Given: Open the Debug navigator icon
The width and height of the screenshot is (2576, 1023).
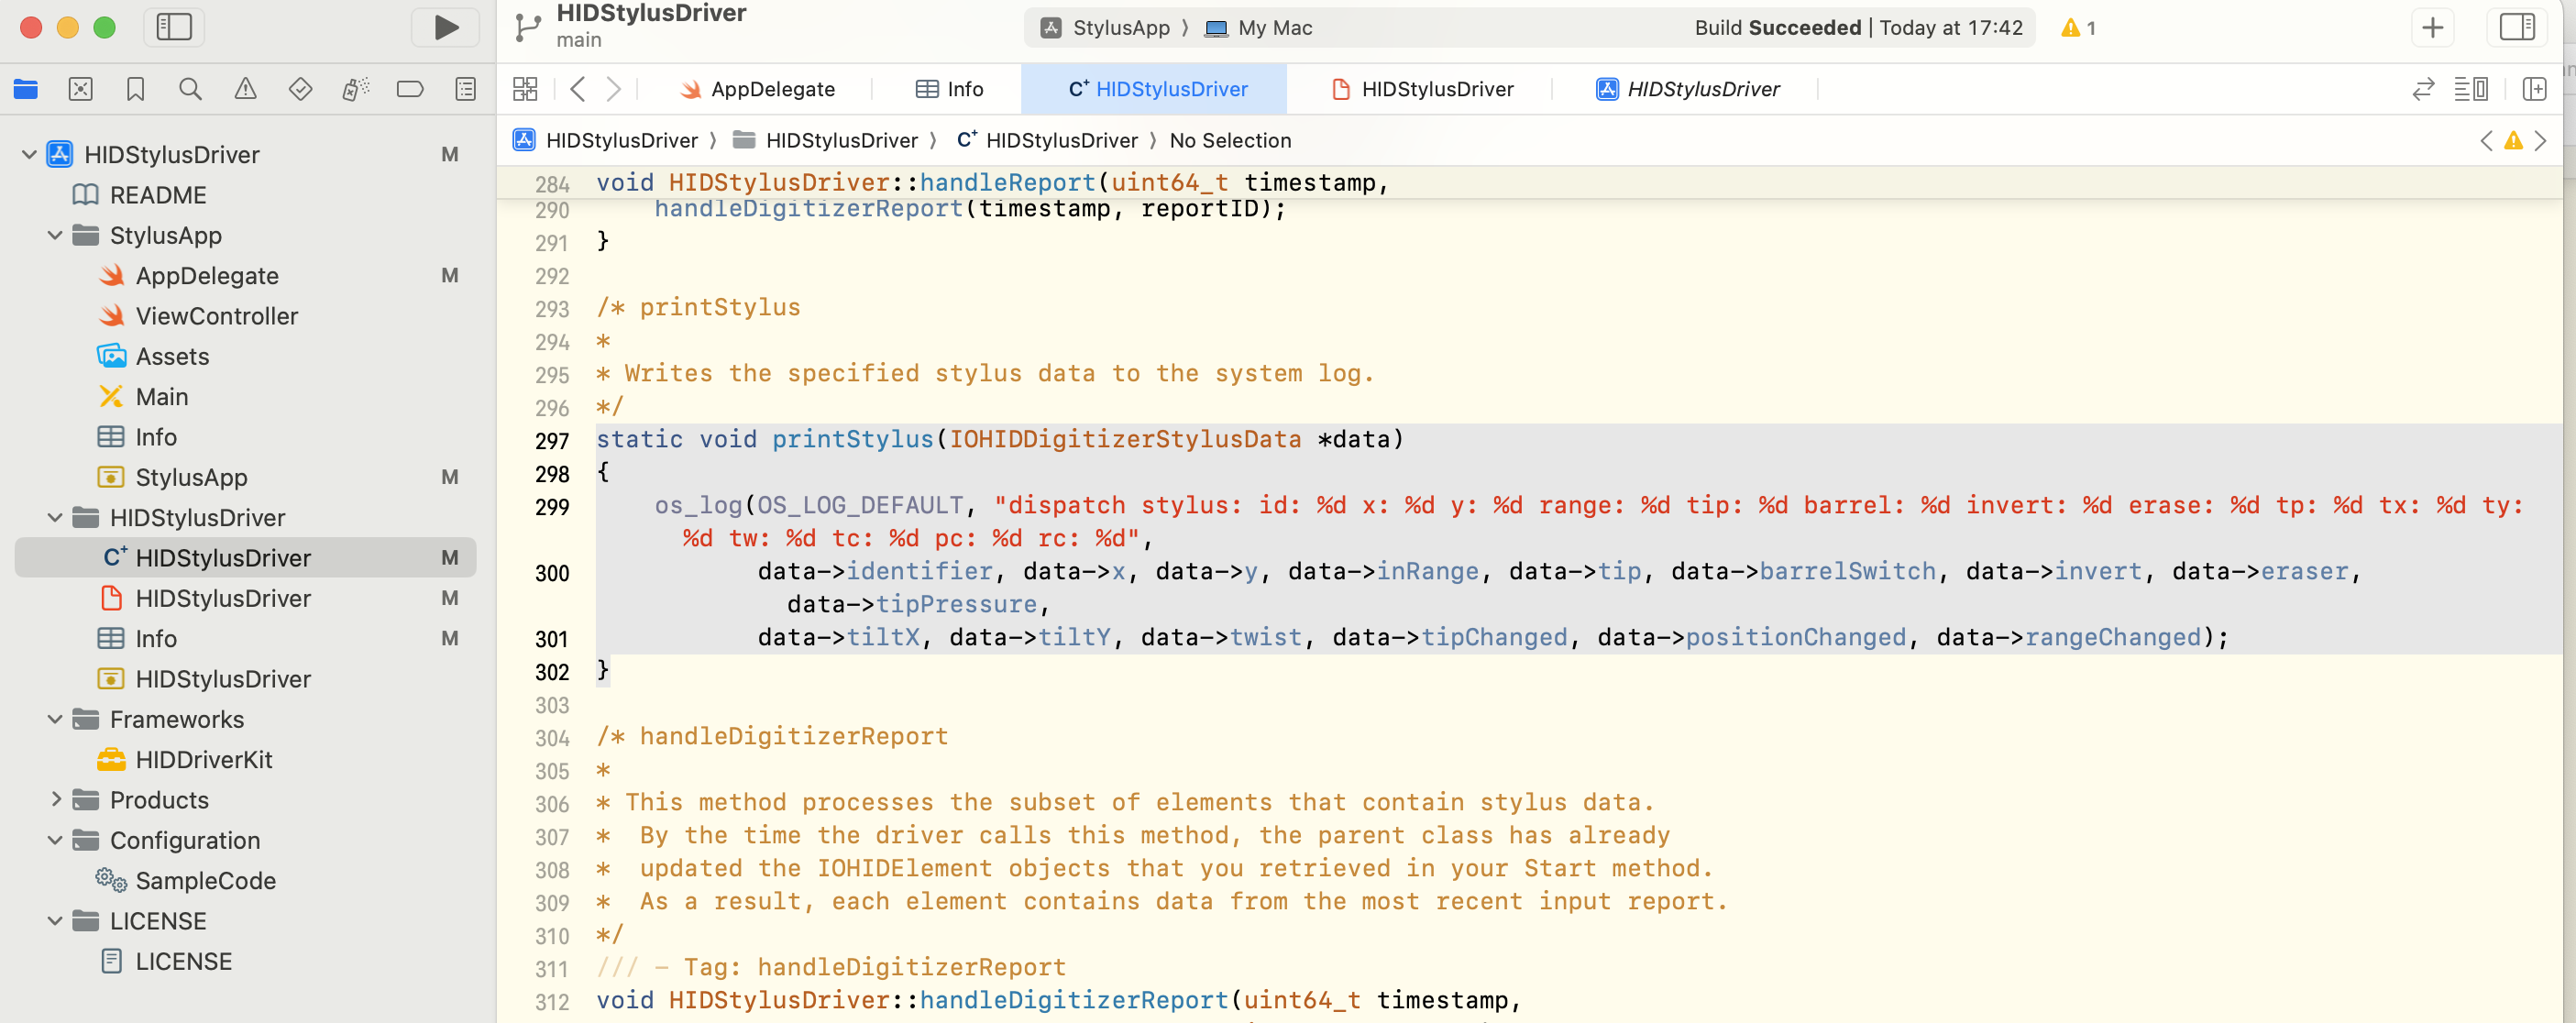Looking at the screenshot, I should 355,90.
